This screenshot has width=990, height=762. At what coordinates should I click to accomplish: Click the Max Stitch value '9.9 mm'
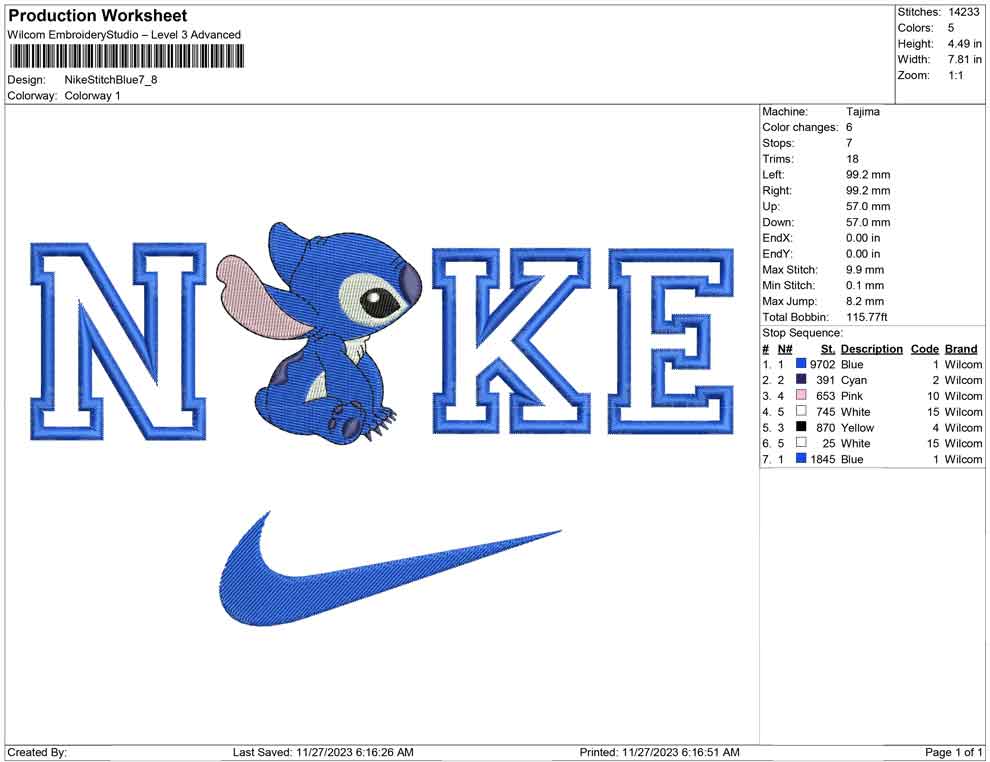point(865,270)
